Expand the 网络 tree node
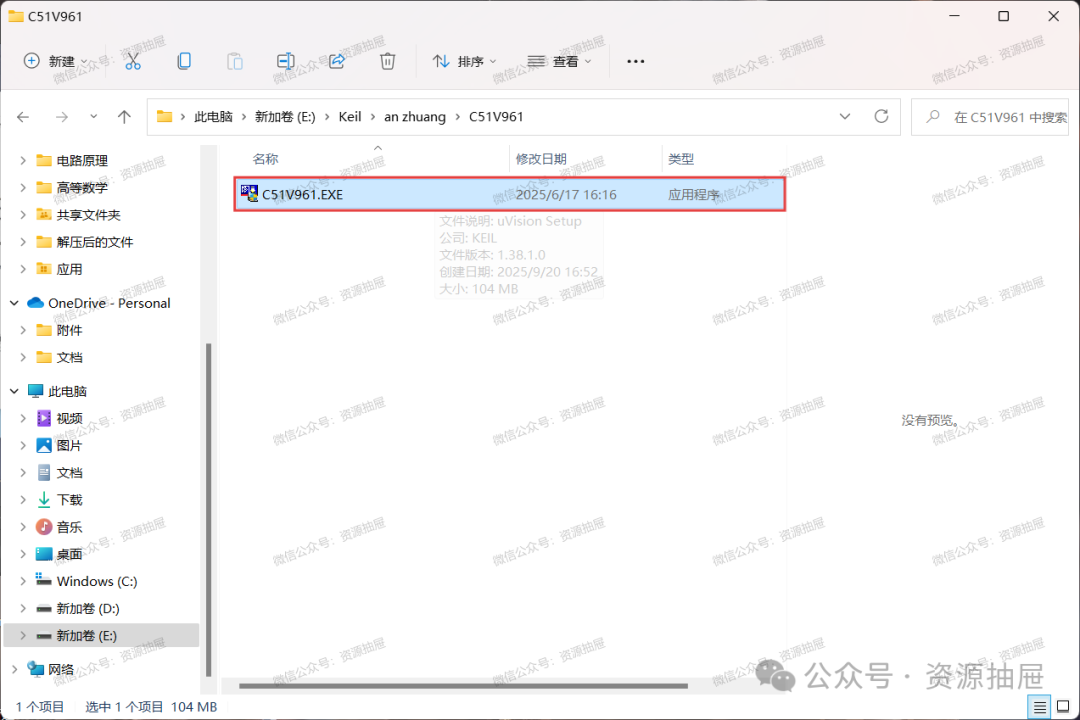 pos(14,669)
